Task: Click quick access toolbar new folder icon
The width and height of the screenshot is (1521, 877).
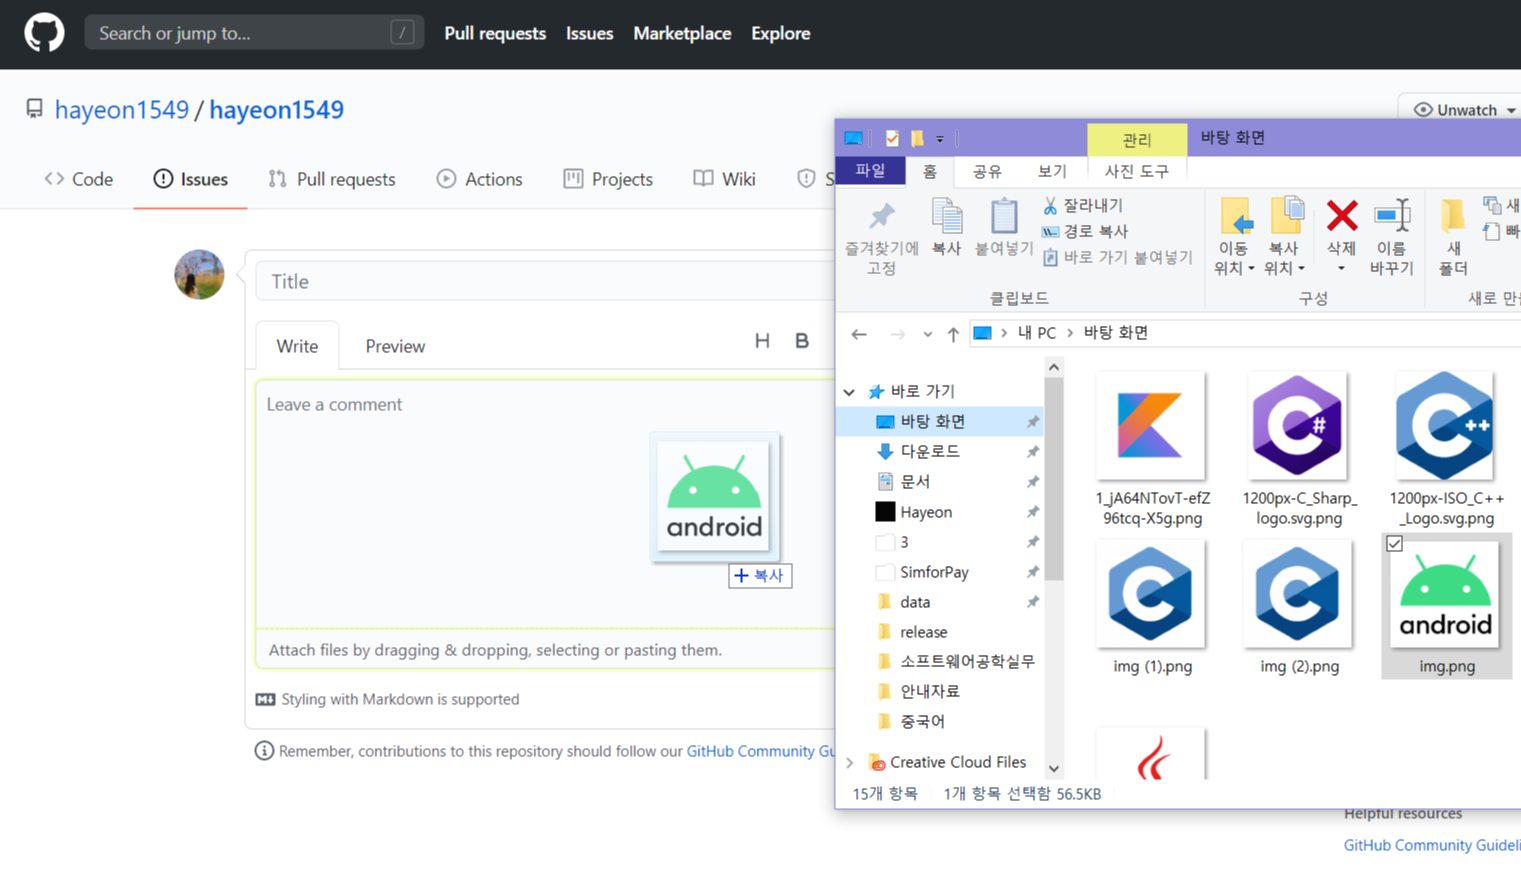Action: 917,138
